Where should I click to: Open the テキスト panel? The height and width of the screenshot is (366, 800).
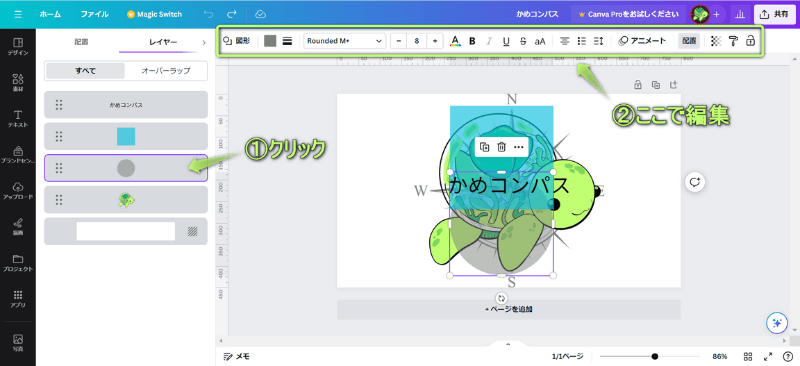pos(18,118)
